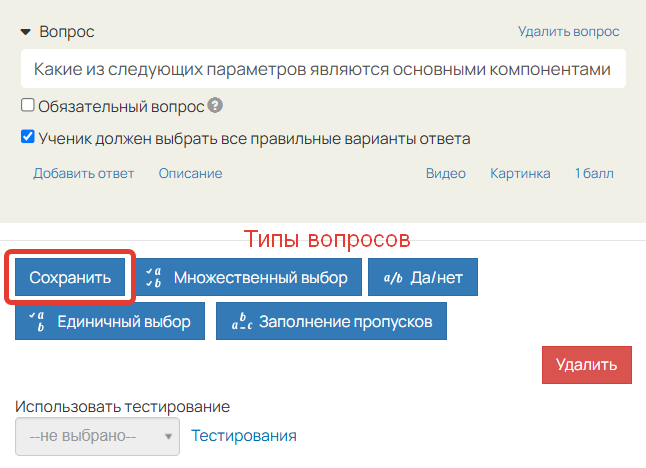Image resolution: width=646 pixels, height=468 pixels.
Task: Collapse the Вопрос section triangle
Action: pyautogui.click(x=26, y=32)
